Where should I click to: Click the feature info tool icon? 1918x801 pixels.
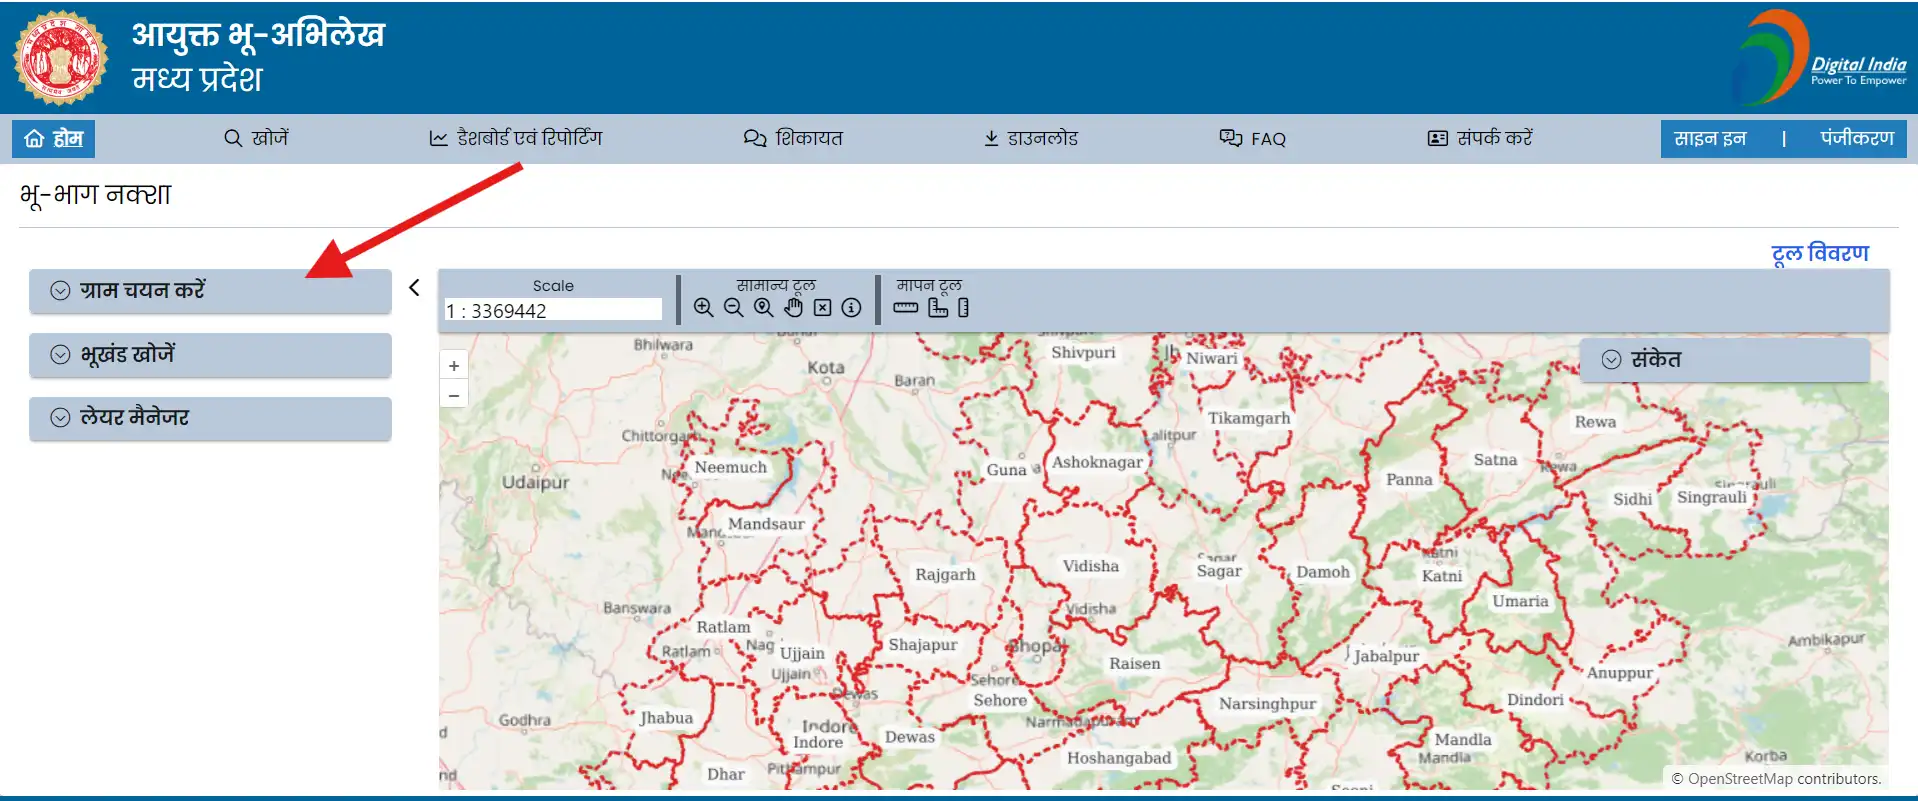point(851,308)
